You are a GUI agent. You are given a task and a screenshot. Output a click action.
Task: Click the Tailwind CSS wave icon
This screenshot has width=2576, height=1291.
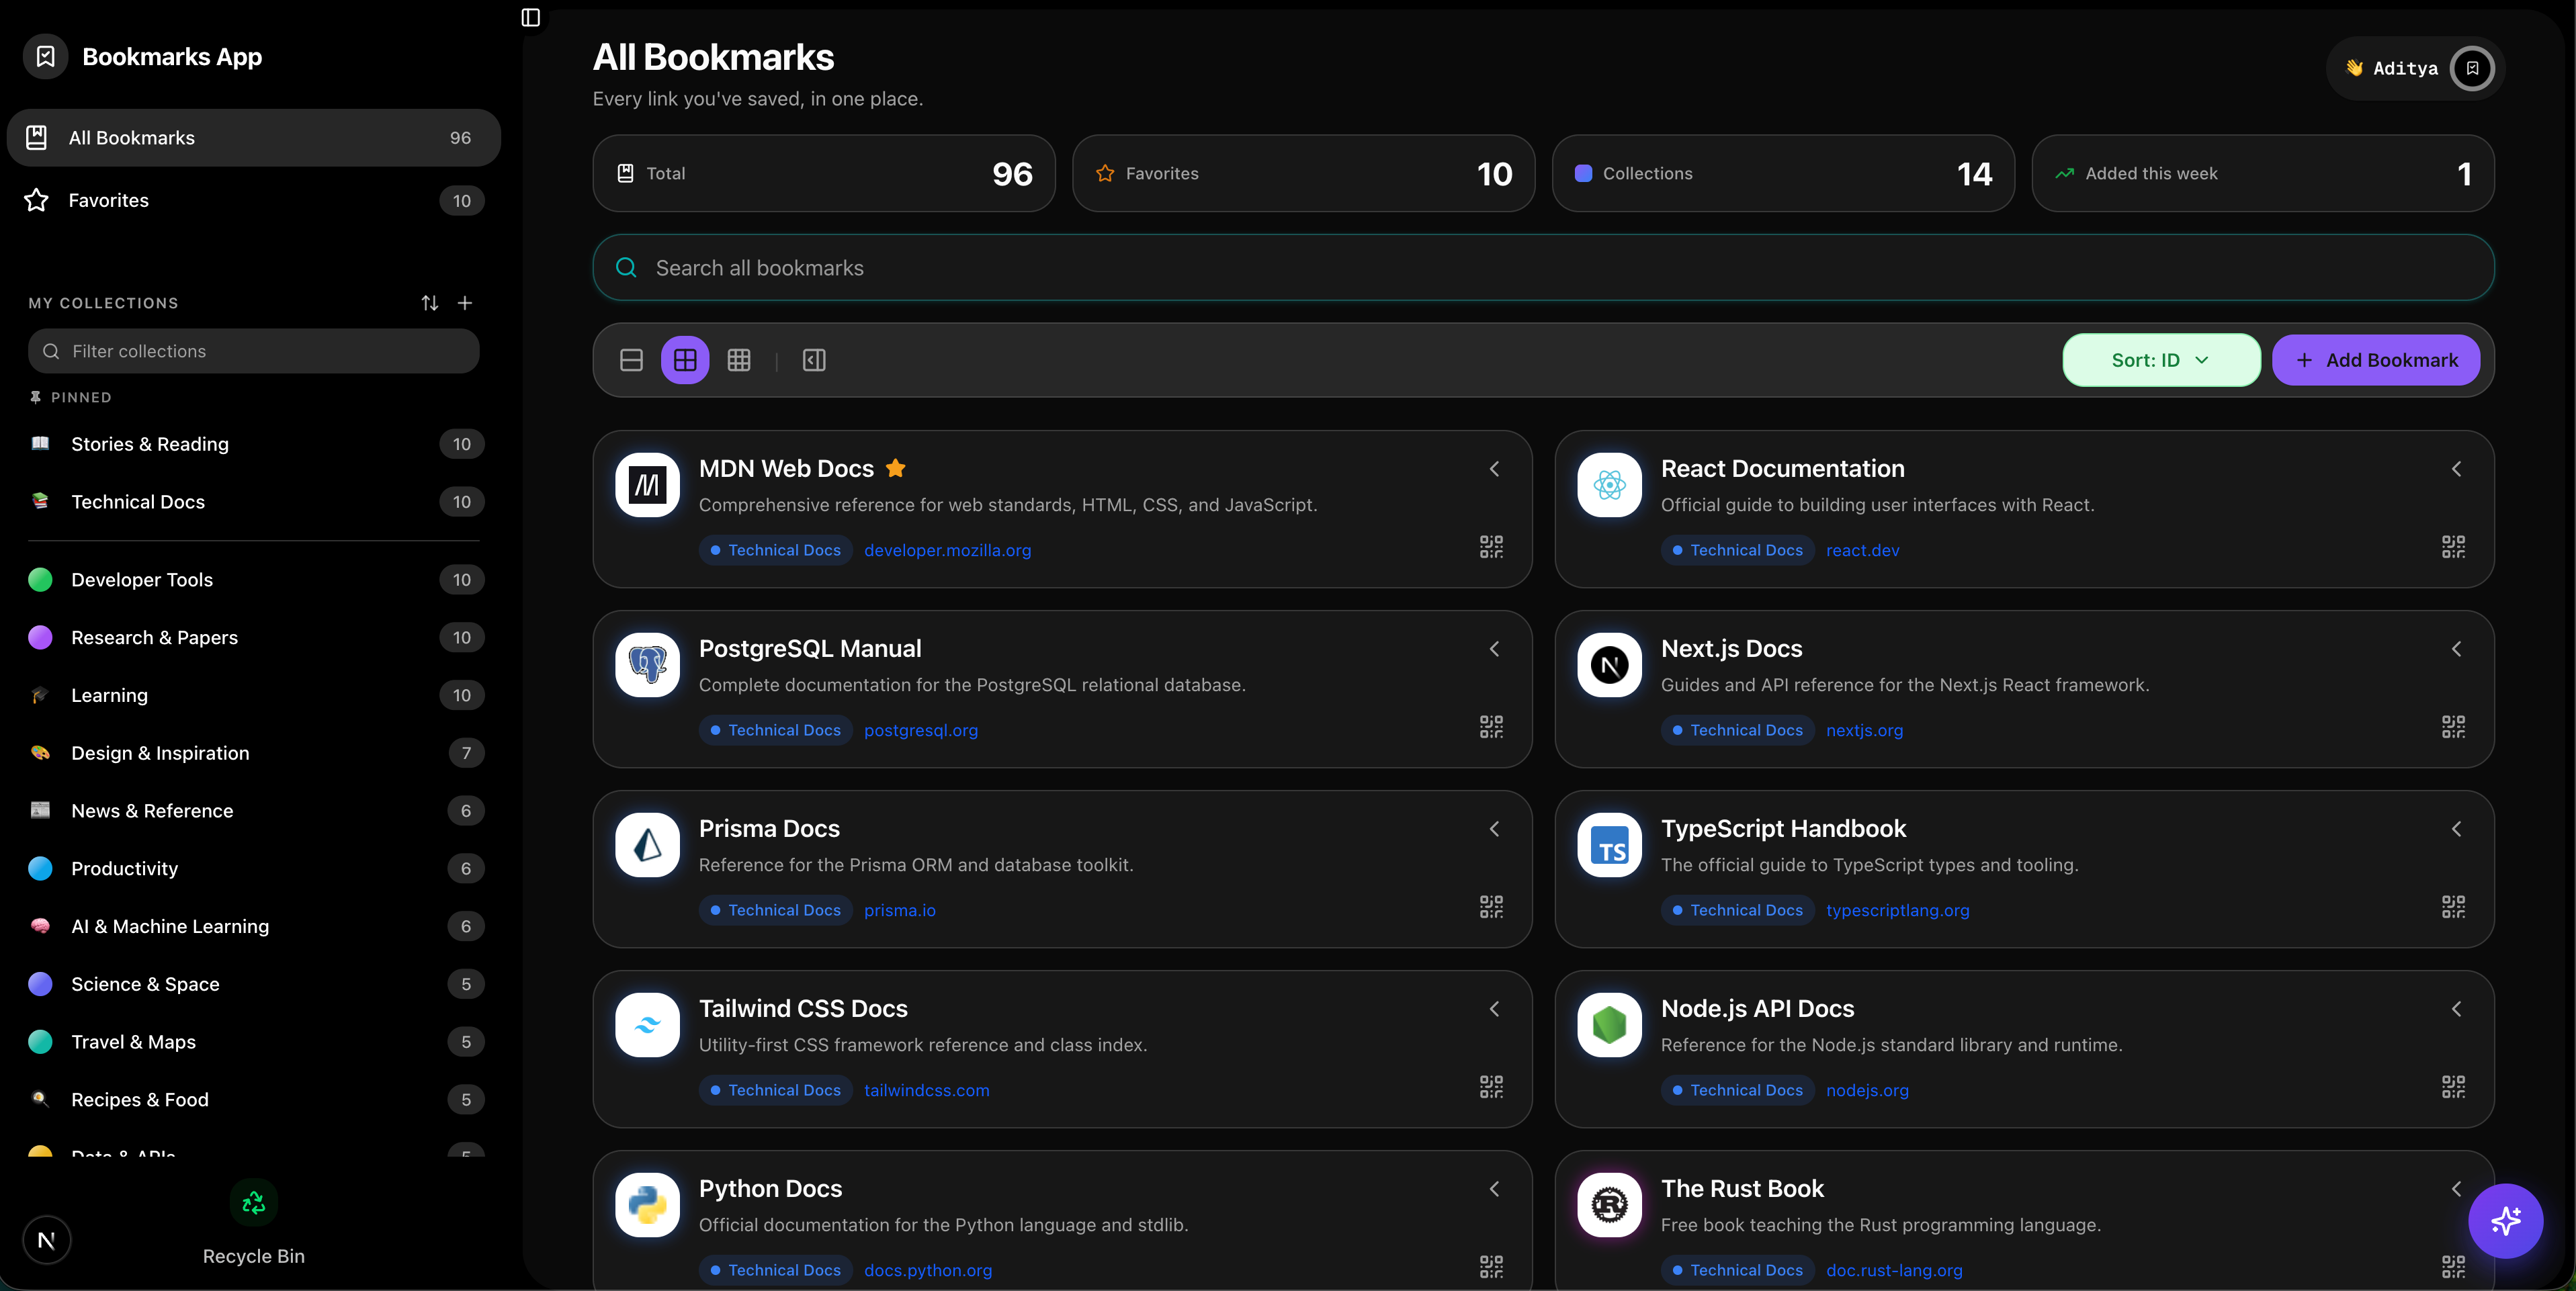[647, 1025]
